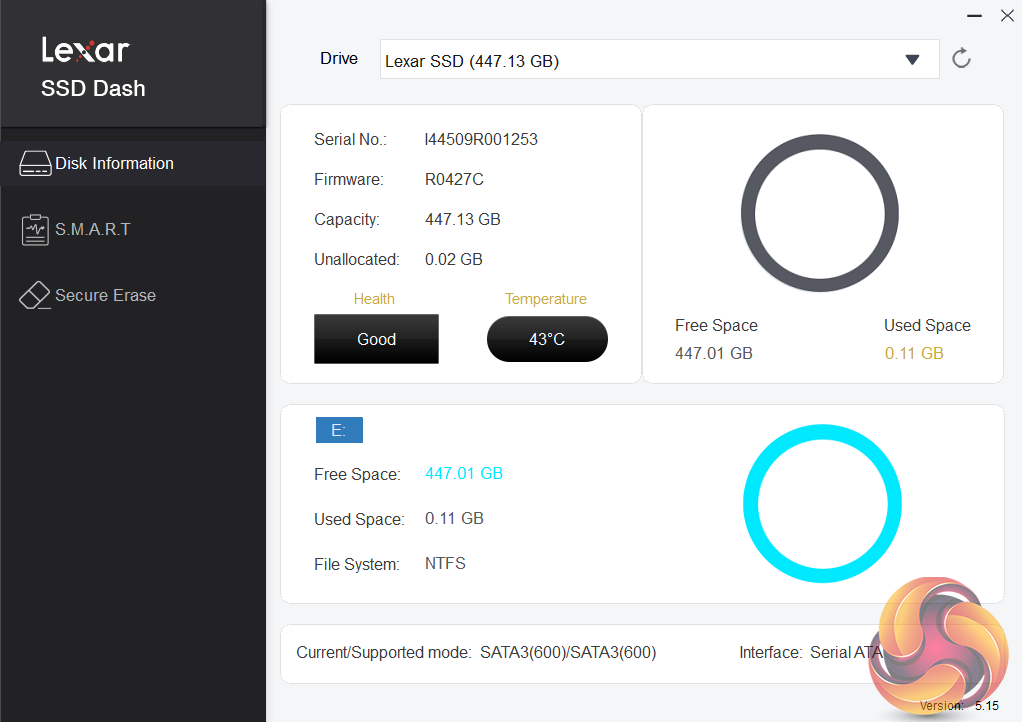Select the E: partition badge

(339, 430)
